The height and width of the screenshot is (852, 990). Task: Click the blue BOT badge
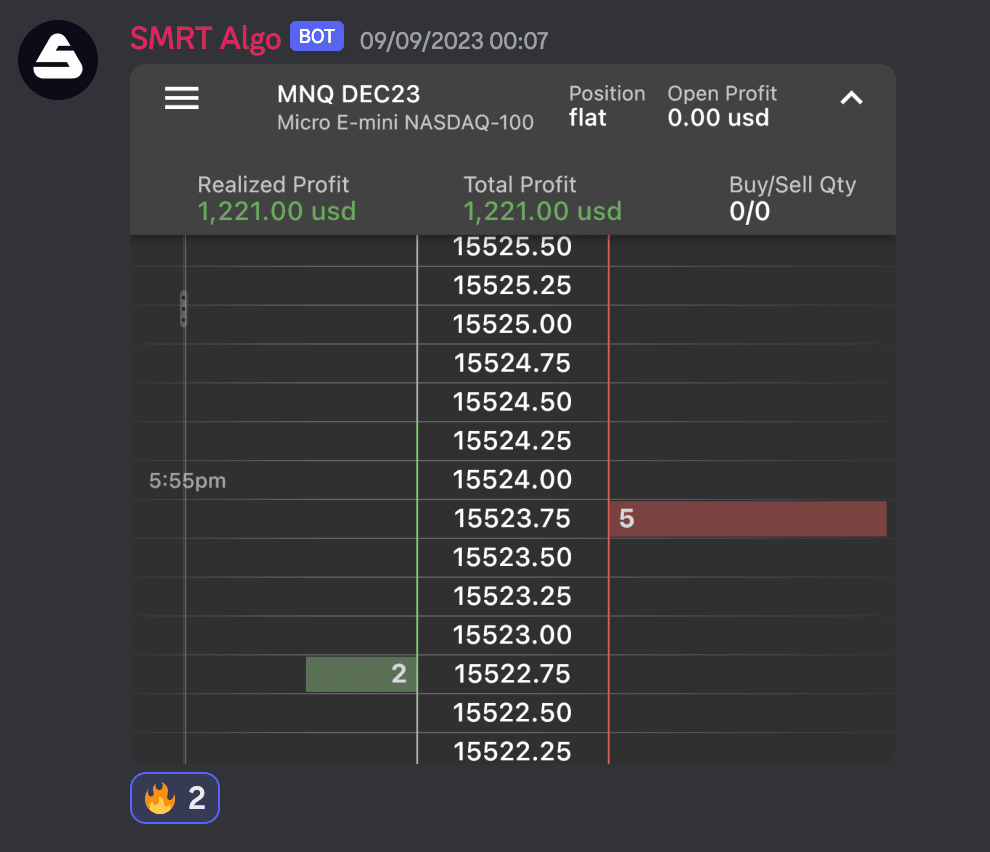[x=316, y=36]
